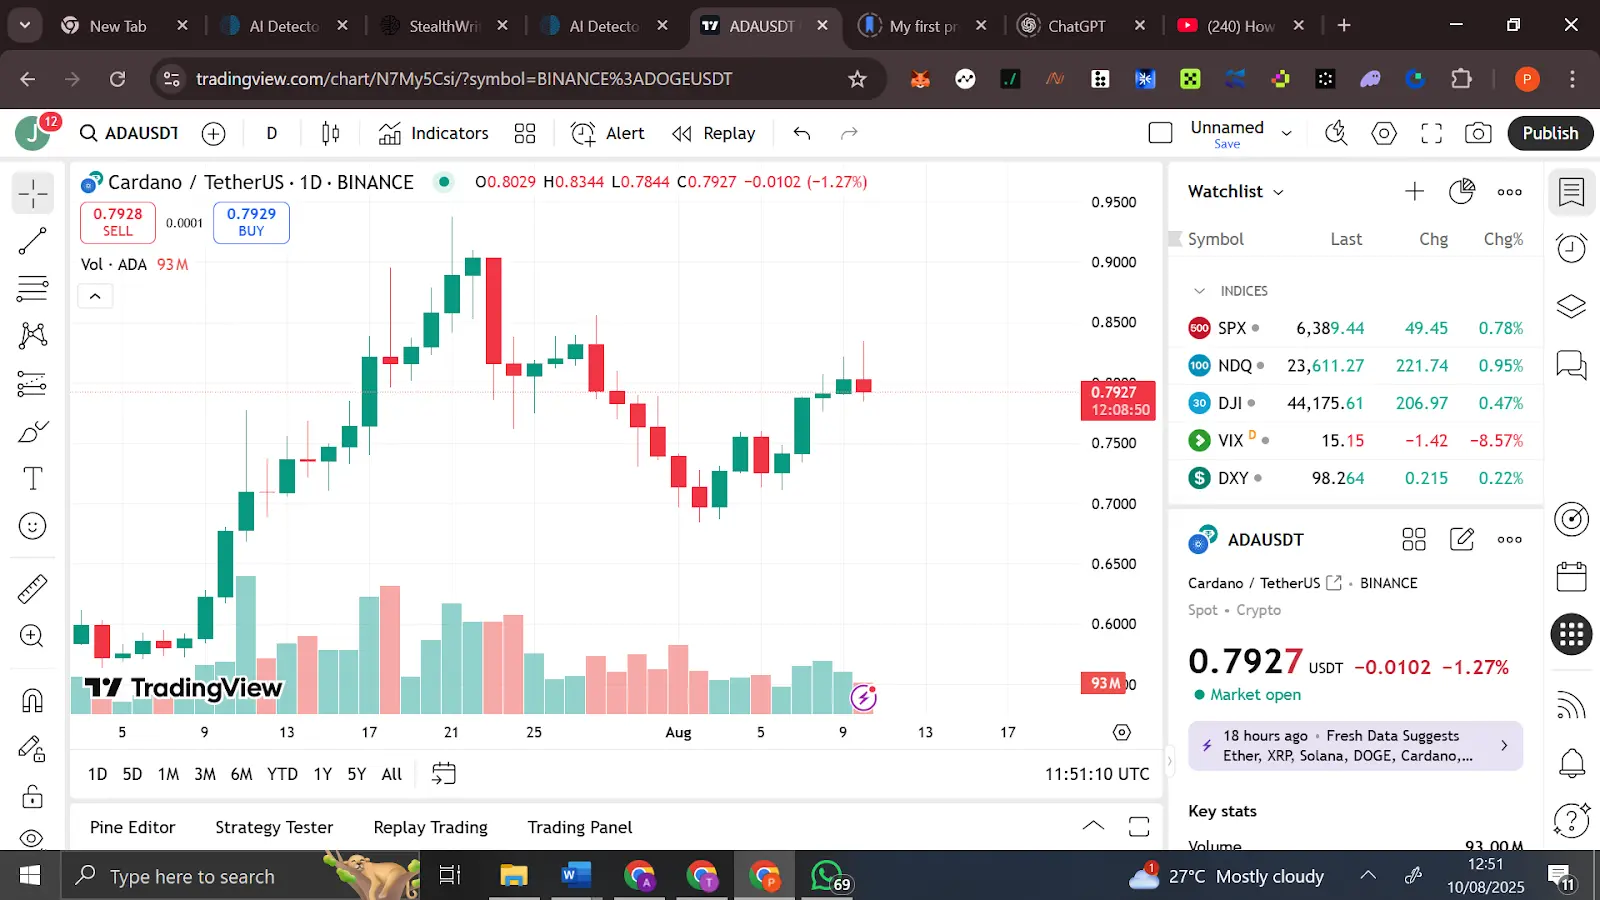Select the ruler measure tool

click(33, 589)
